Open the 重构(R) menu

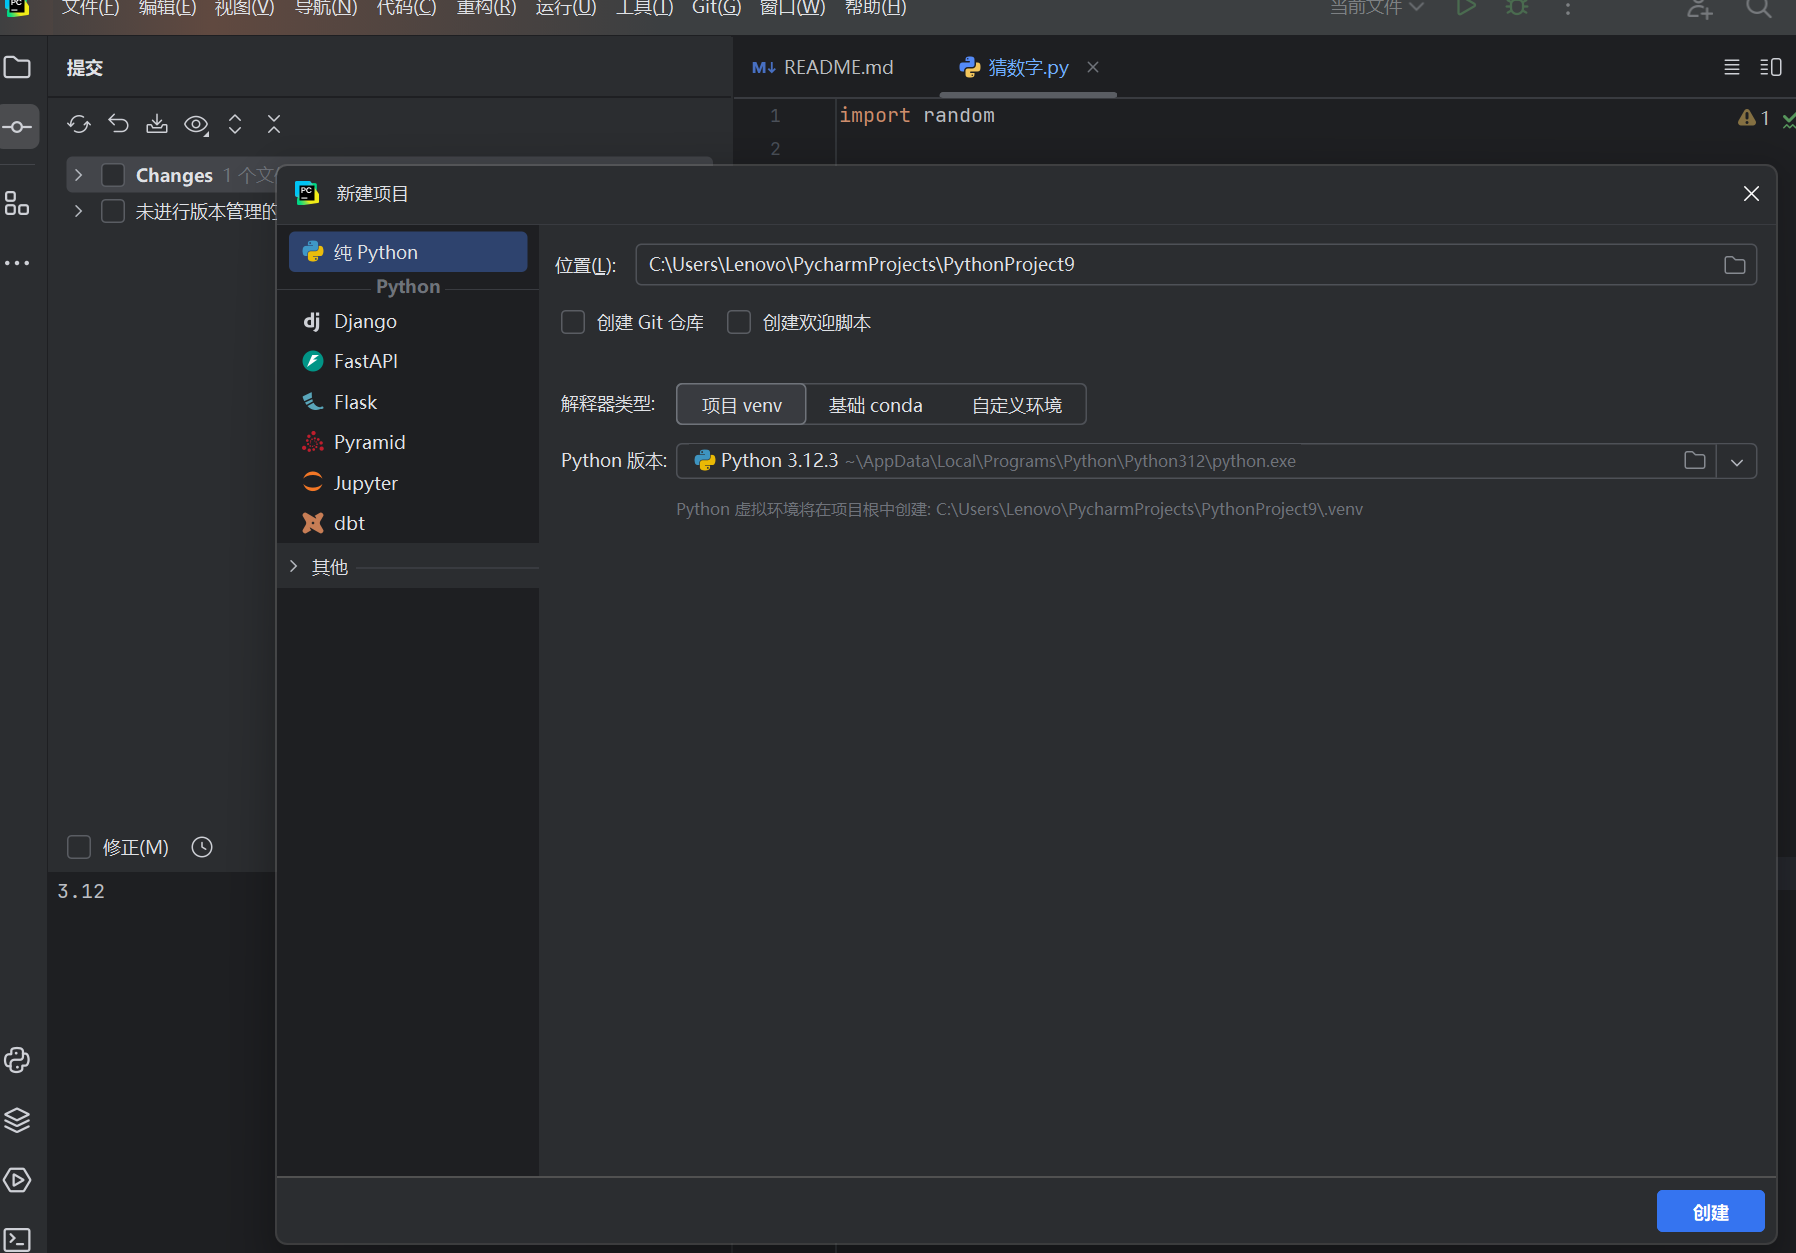point(486,8)
